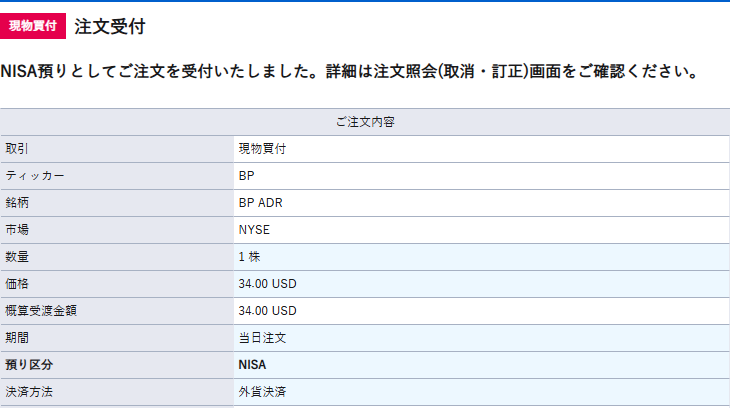Click the 34.00 USD value beside 価格
730x408 pixels.
[x=267, y=284]
